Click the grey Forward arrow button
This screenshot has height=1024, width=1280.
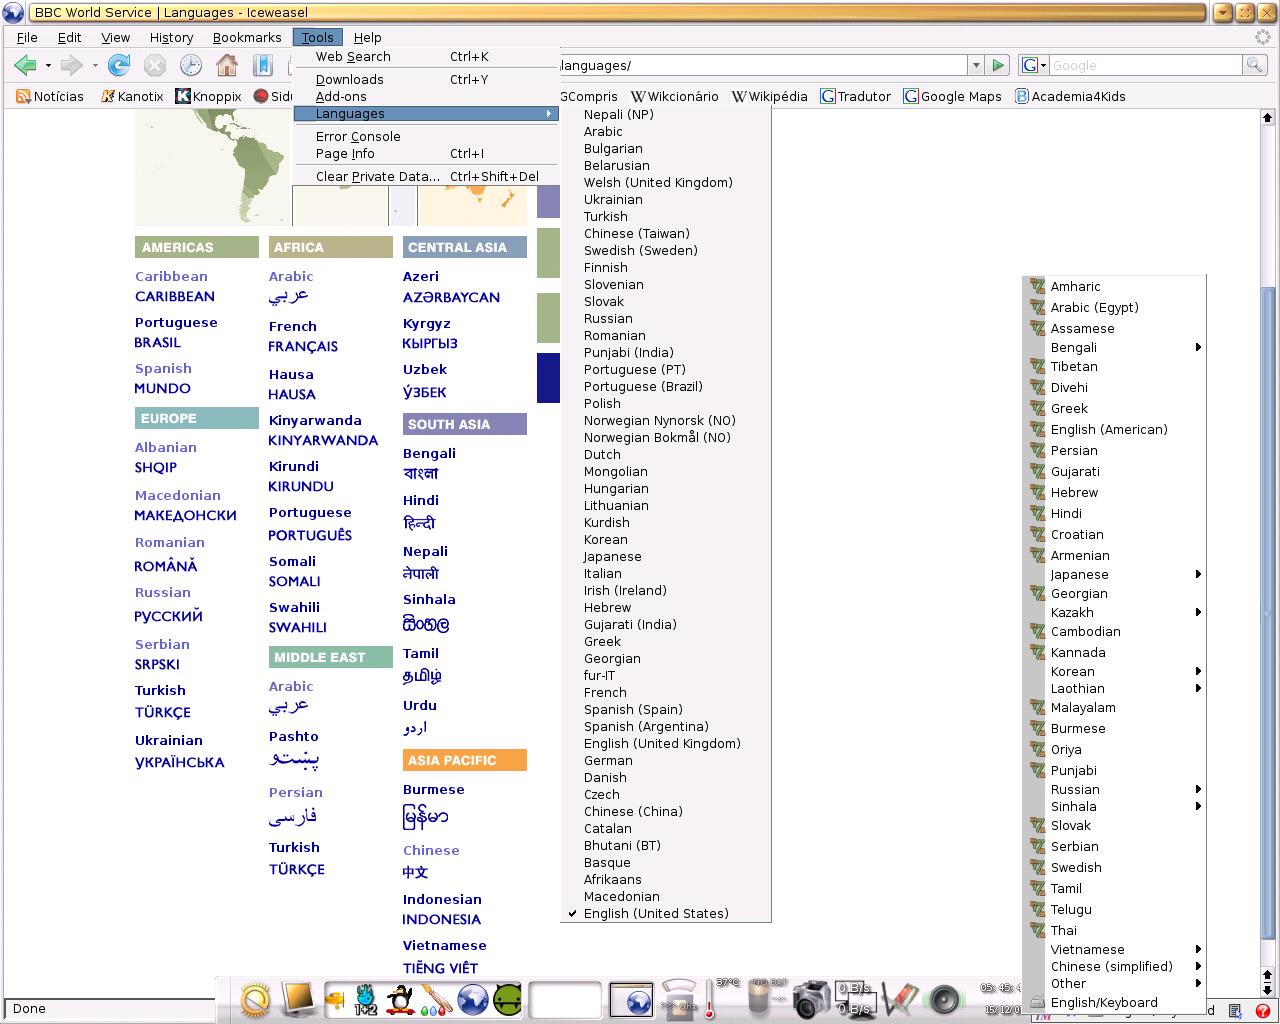pos(71,66)
